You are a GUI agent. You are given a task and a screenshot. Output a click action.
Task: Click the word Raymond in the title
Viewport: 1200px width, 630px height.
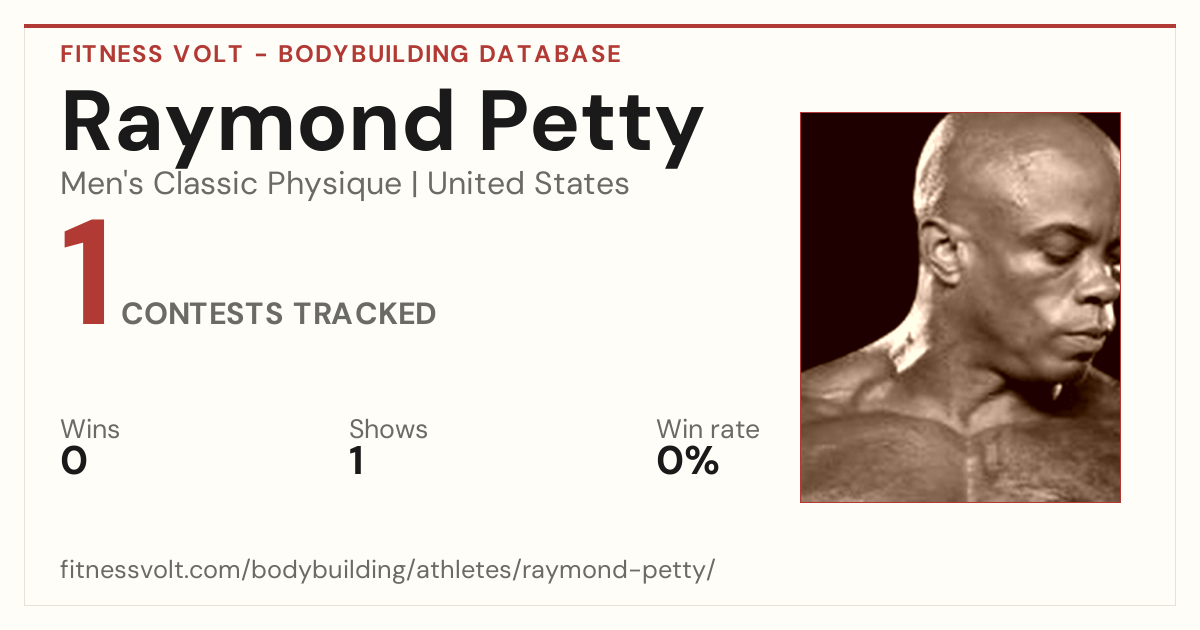[x=256, y=121]
